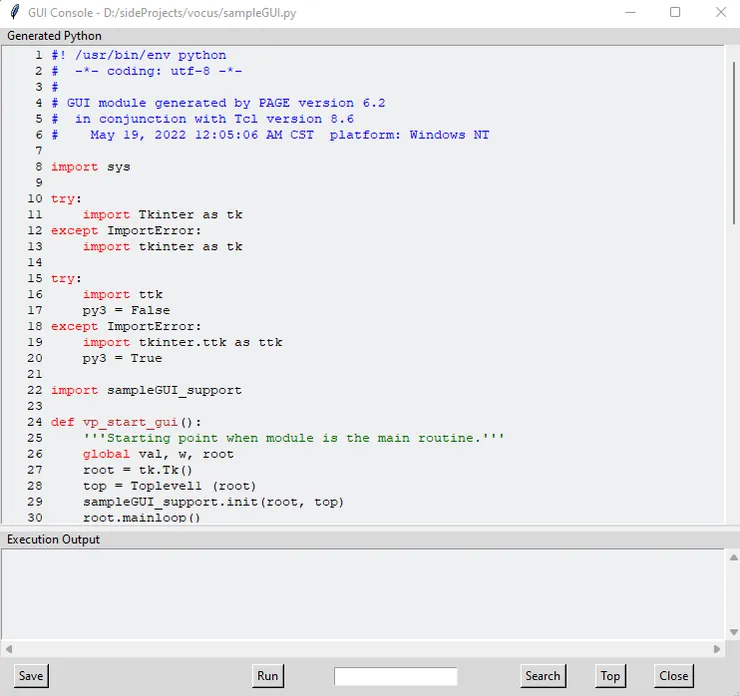Maximize the GUI Console window

(x=675, y=13)
